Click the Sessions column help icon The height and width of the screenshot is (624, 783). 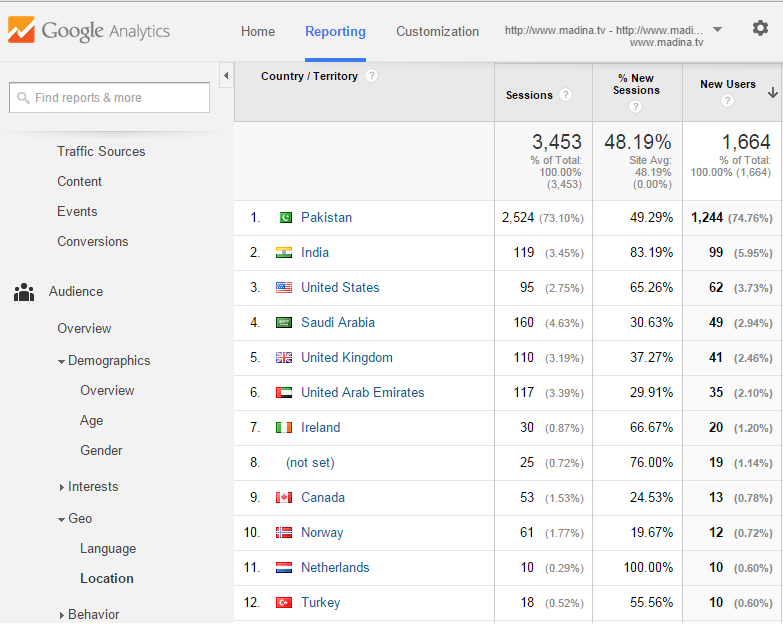coord(565,94)
